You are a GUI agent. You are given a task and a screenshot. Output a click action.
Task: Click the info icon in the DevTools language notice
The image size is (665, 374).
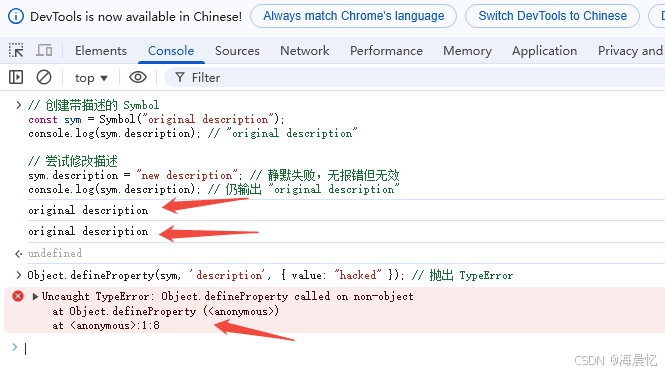16,17
